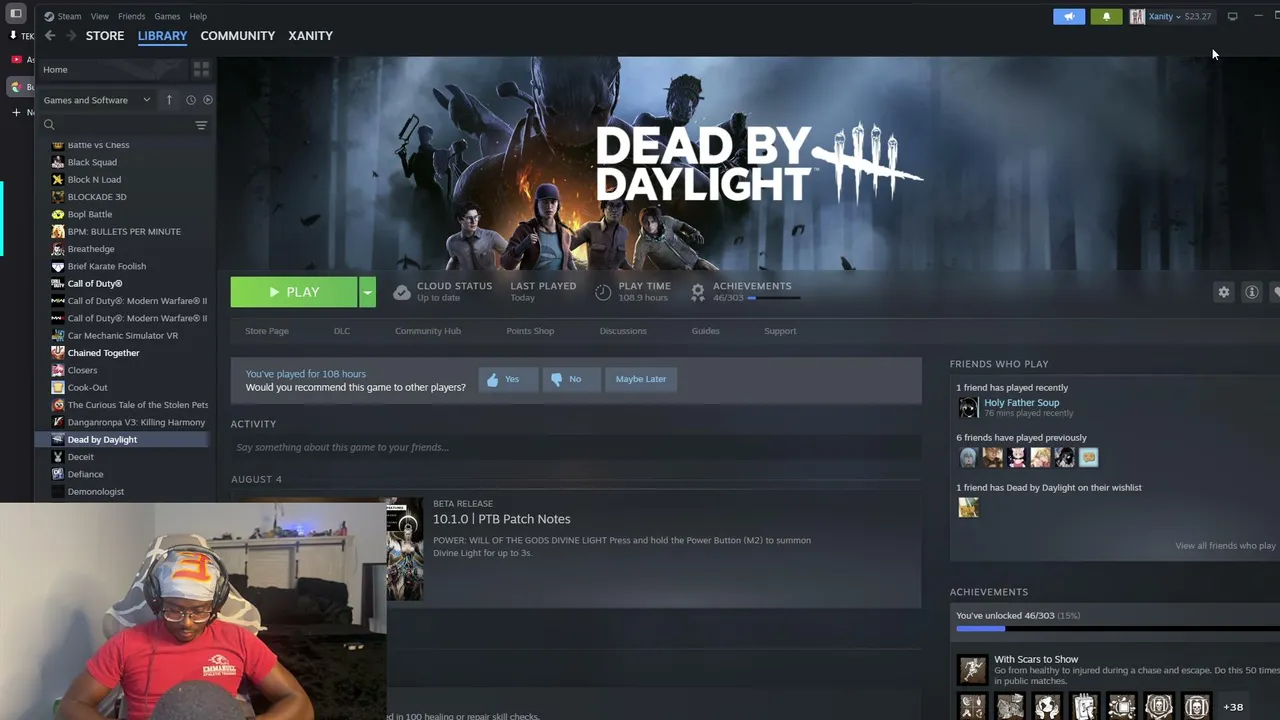Open the Help menu
1280x720 pixels.
coord(198,16)
